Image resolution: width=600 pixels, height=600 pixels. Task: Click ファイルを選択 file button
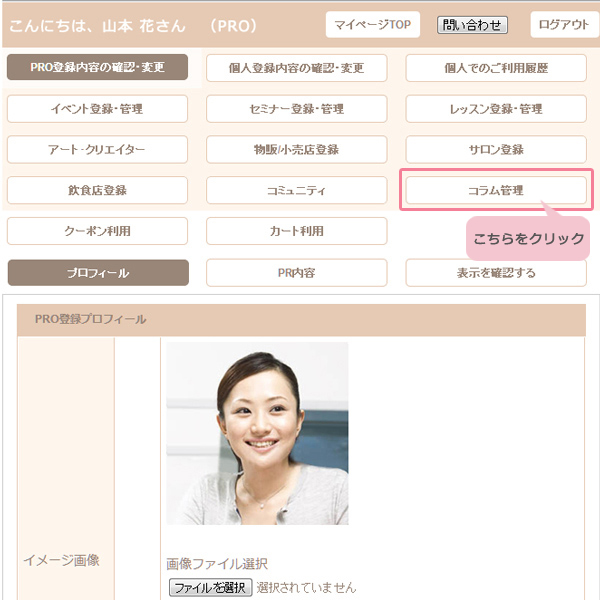(x=210, y=587)
